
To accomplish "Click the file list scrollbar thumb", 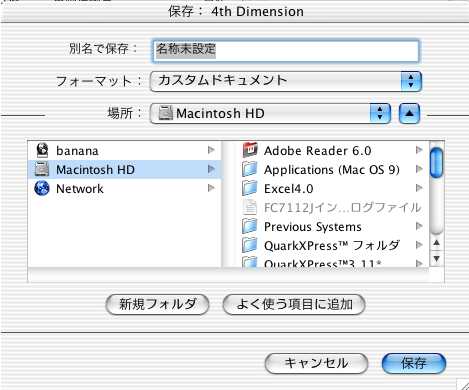I will [x=436, y=163].
